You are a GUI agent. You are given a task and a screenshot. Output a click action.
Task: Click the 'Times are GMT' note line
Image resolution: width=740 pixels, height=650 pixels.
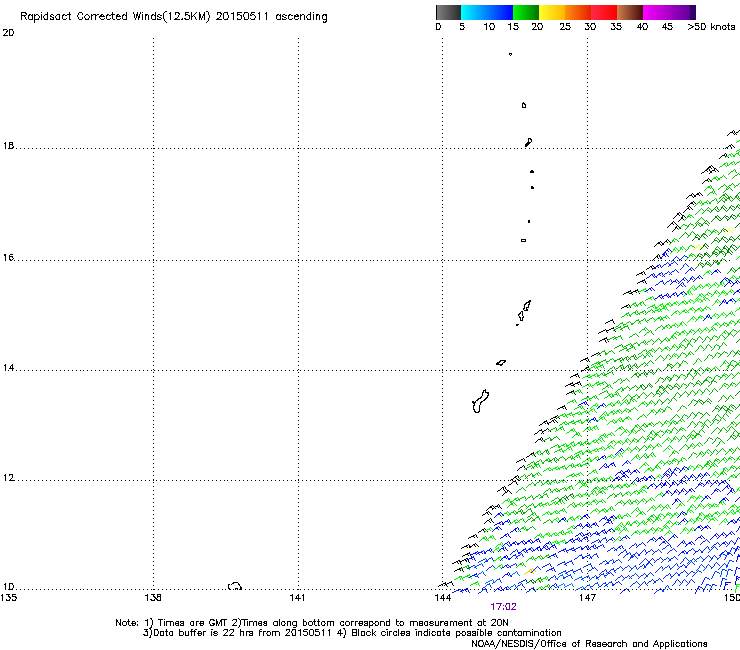[x=312, y=623]
